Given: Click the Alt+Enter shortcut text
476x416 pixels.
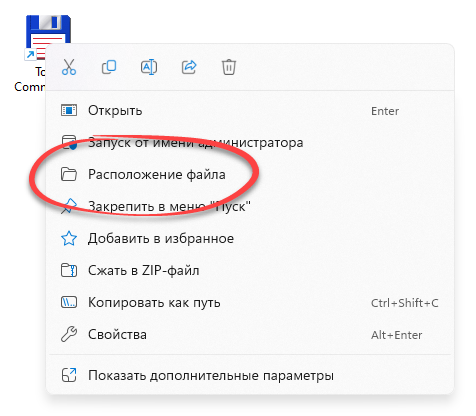Looking at the screenshot, I should [397, 335].
